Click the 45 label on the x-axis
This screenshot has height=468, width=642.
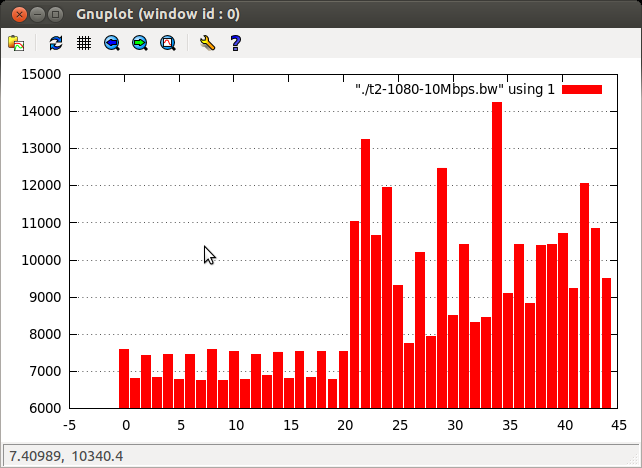[x=619, y=424]
